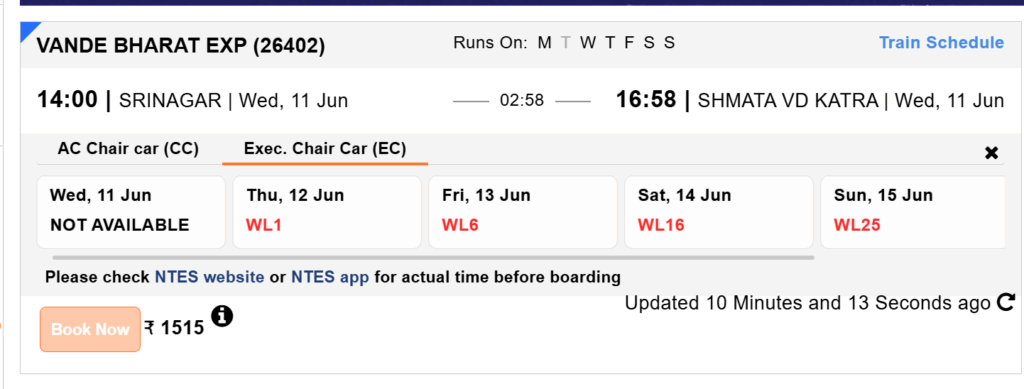This screenshot has width=1024, height=389.
Task: Select the Wed, 11 Jun availability card
Action: (131, 212)
